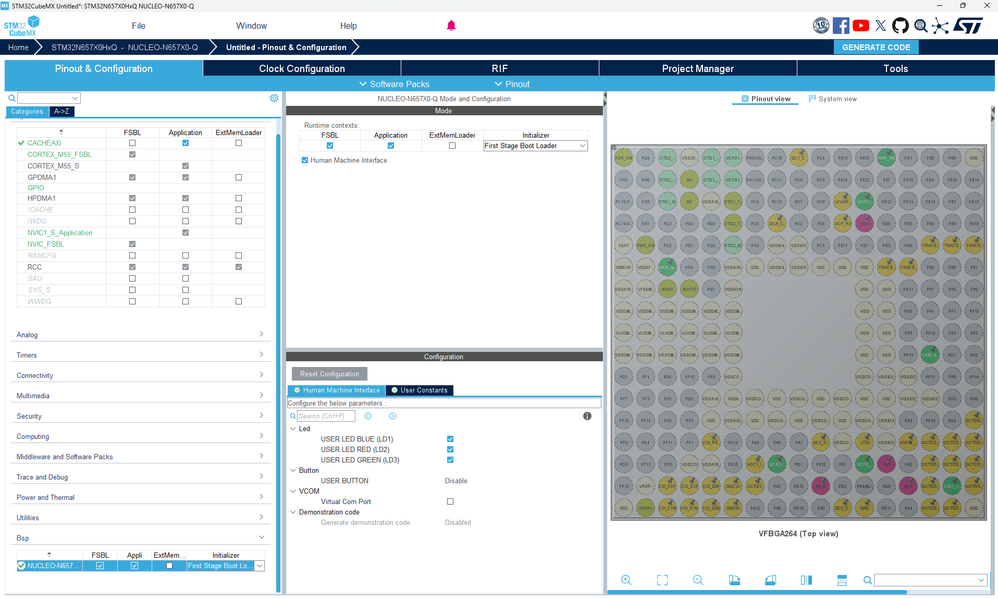Click the left panel vertical scrollbar
The image size is (998, 599).
point(278,363)
